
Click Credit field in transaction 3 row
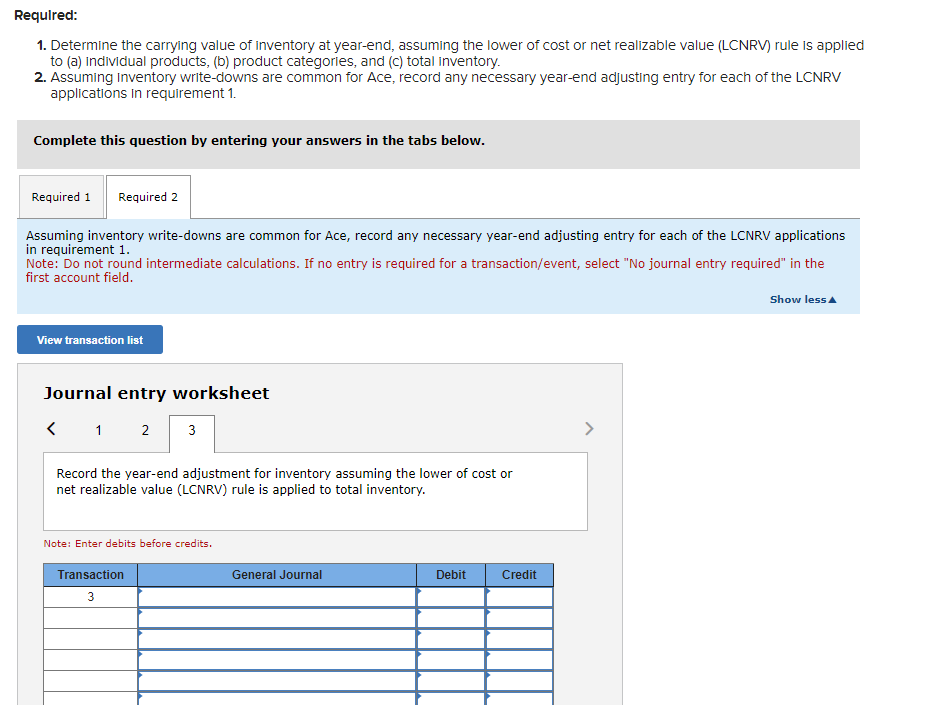point(519,597)
